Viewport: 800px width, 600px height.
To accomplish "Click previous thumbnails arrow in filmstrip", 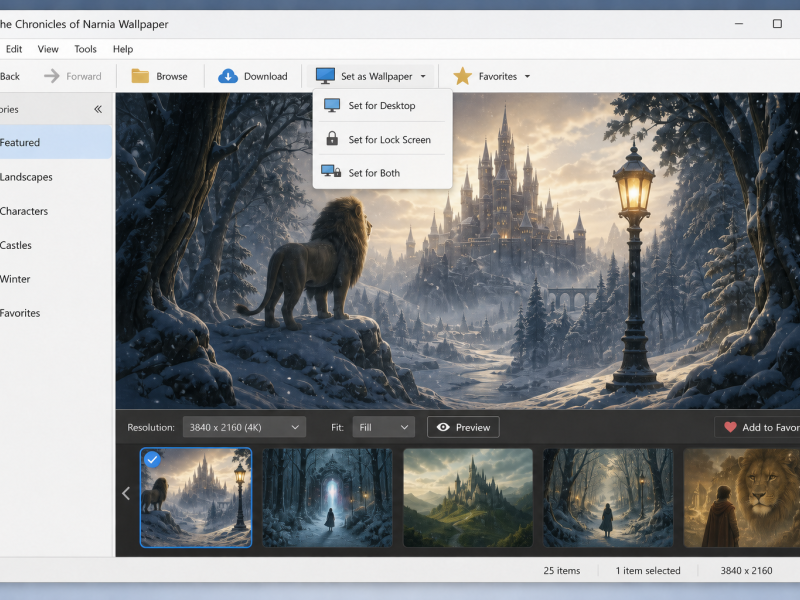I will pyautogui.click(x=126, y=493).
